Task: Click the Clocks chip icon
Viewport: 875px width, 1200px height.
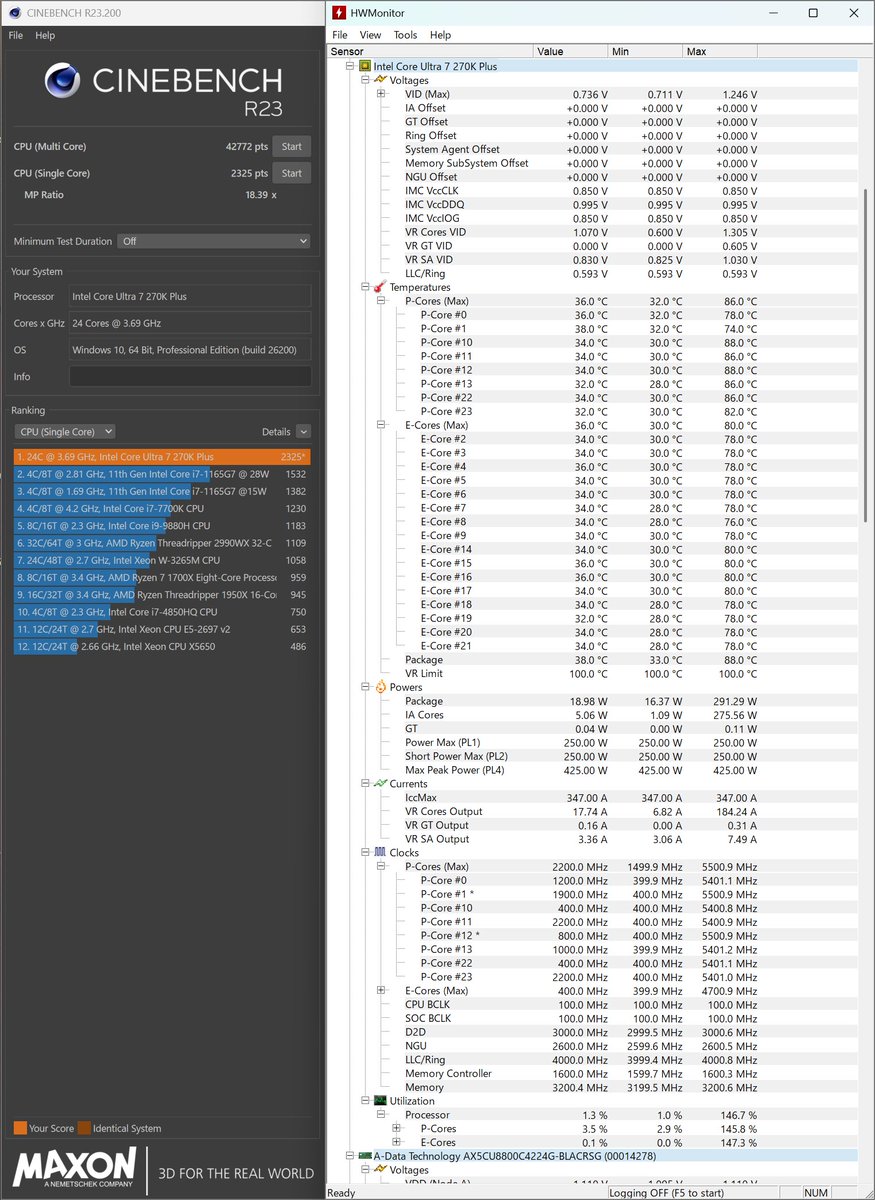Action: click(x=380, y=853)
